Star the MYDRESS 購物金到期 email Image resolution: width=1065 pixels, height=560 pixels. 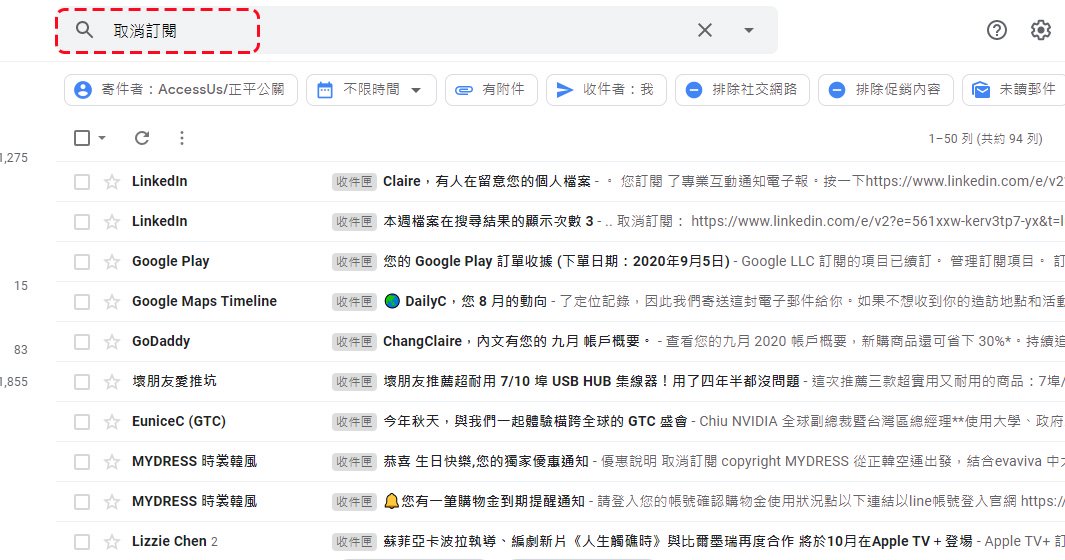click(111, 502)
